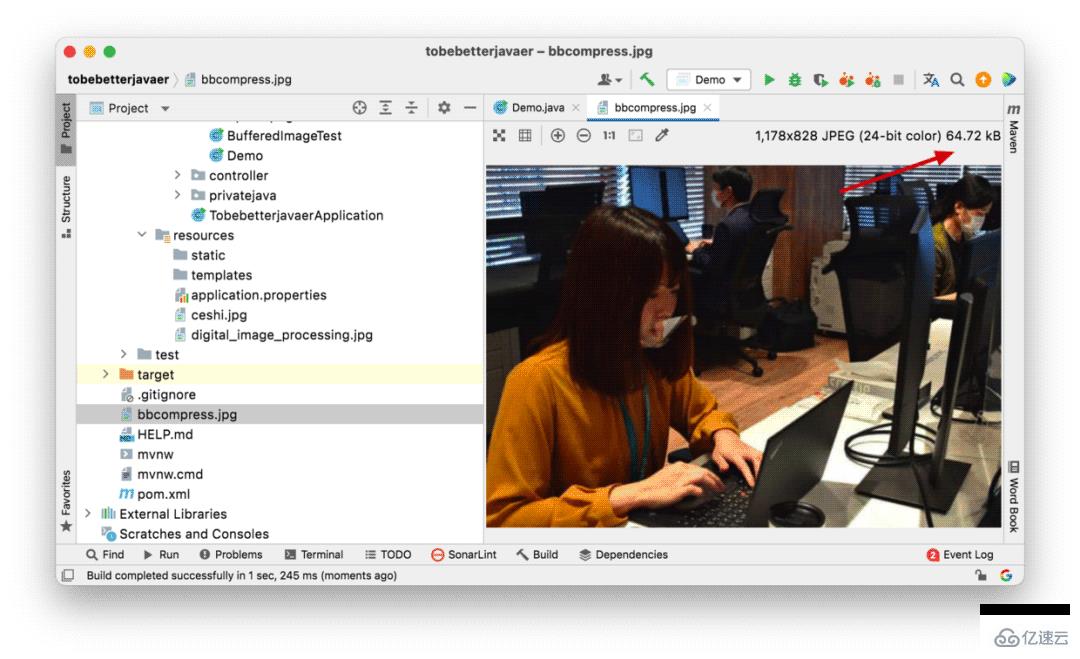Image resolution: width=1080 pixels, height=659 pixels.
Task: Open the Demo run configuration dropdown
Action: pyautogui.click(x=708, y=80)
